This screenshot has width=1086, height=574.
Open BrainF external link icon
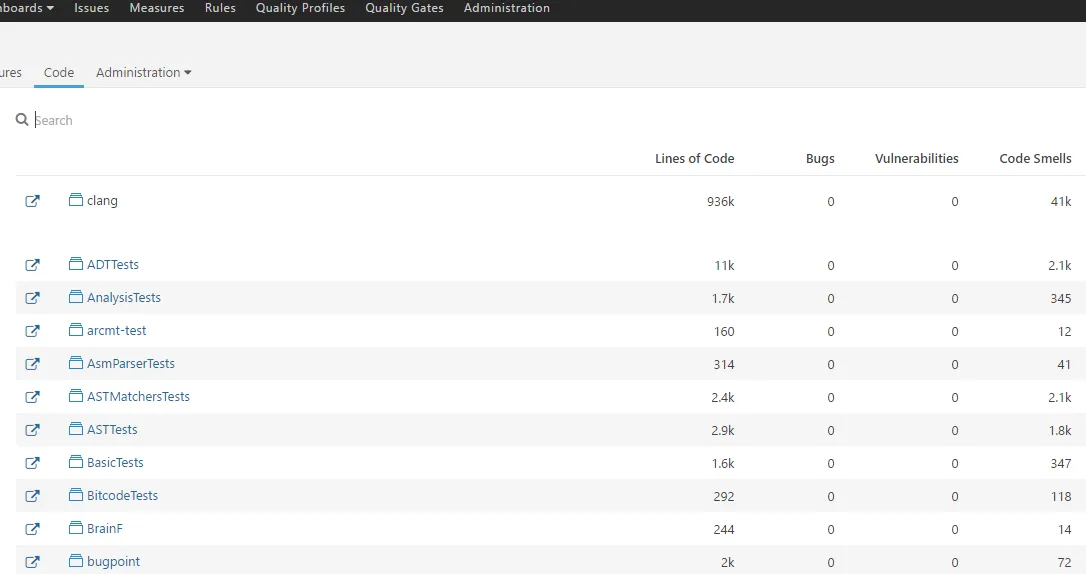[x=33, y=529]
